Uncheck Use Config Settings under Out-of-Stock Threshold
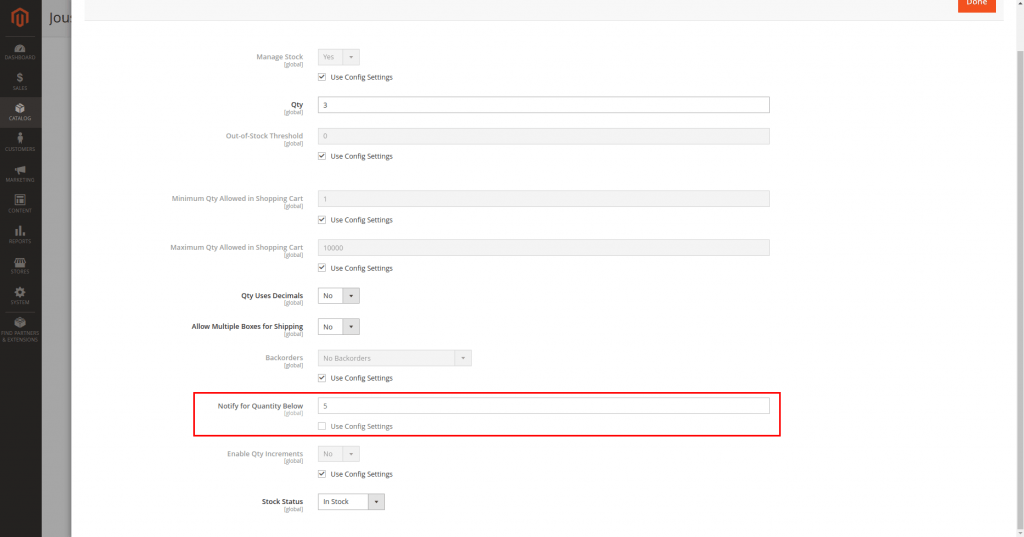Viewport: 1024px width, 537px height. [x=322, y=156]
